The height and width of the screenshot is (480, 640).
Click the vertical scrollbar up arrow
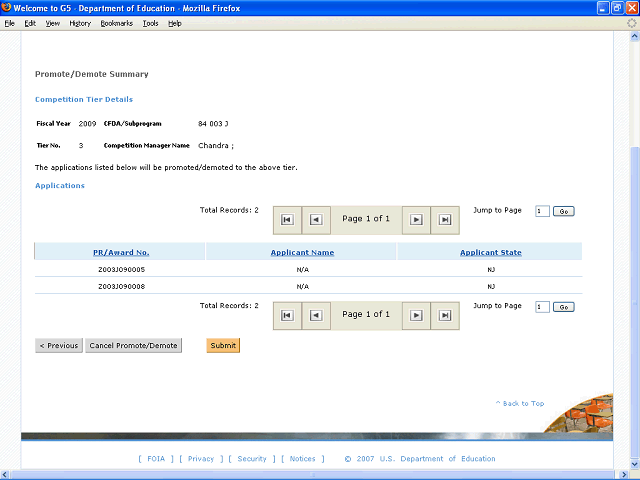coord(634,36)
